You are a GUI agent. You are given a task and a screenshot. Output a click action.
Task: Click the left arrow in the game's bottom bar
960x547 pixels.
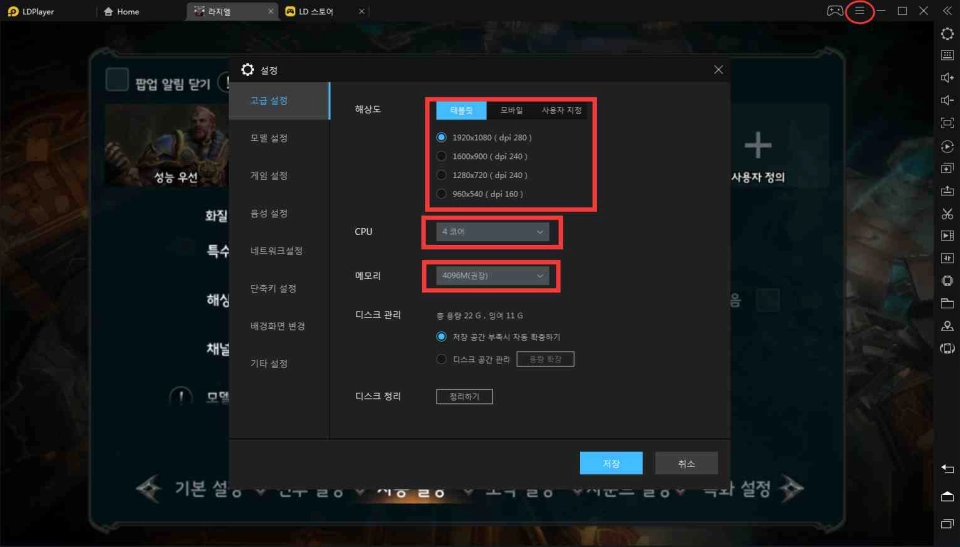(148, 489)
